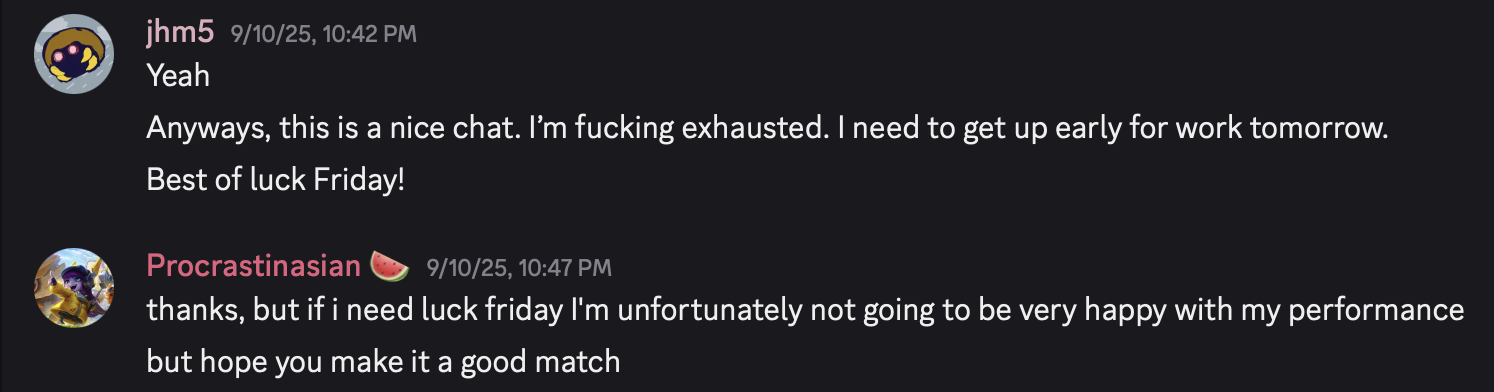The width and height of the screenshot is (1494, 392).
Task: Open jhm5's profile avatar
Action: 73,55
